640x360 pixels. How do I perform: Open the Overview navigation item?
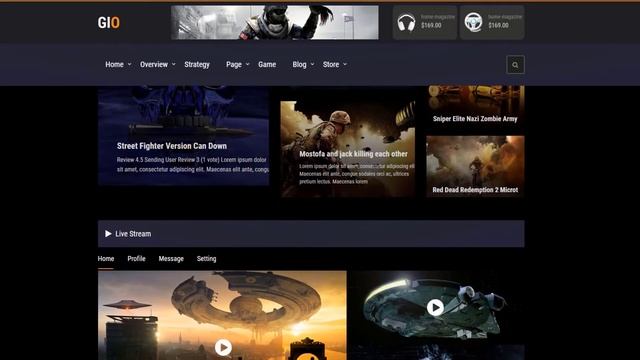pyautogui.click(x=154, y=64)
